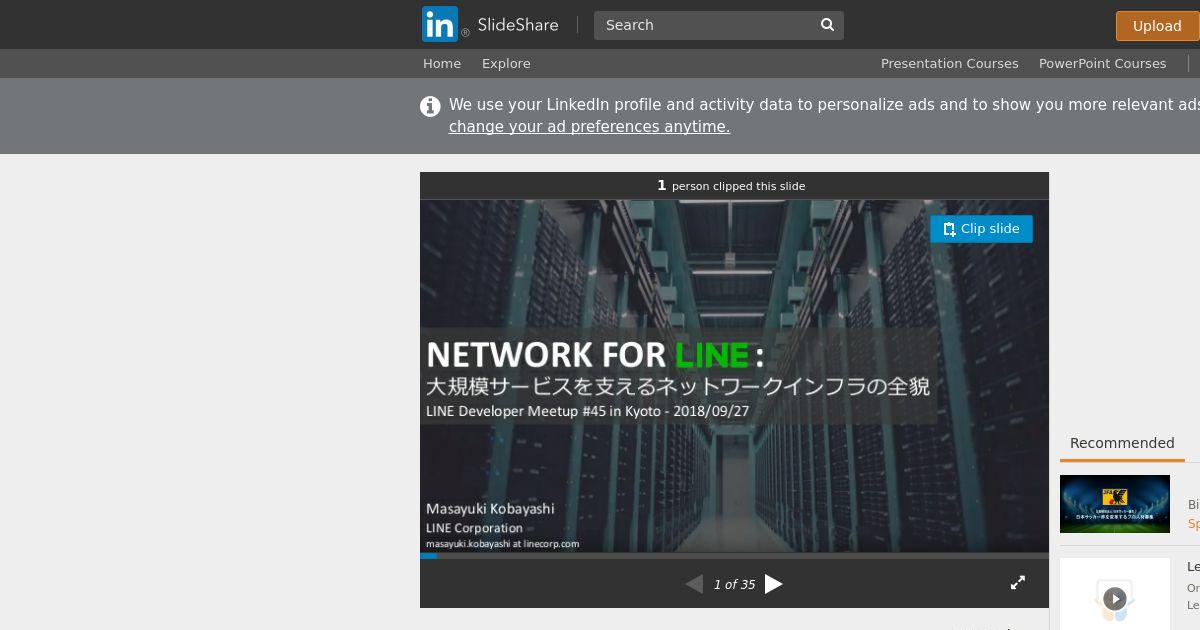Toggle fullscreen view icon

[x=1018, y=582]
